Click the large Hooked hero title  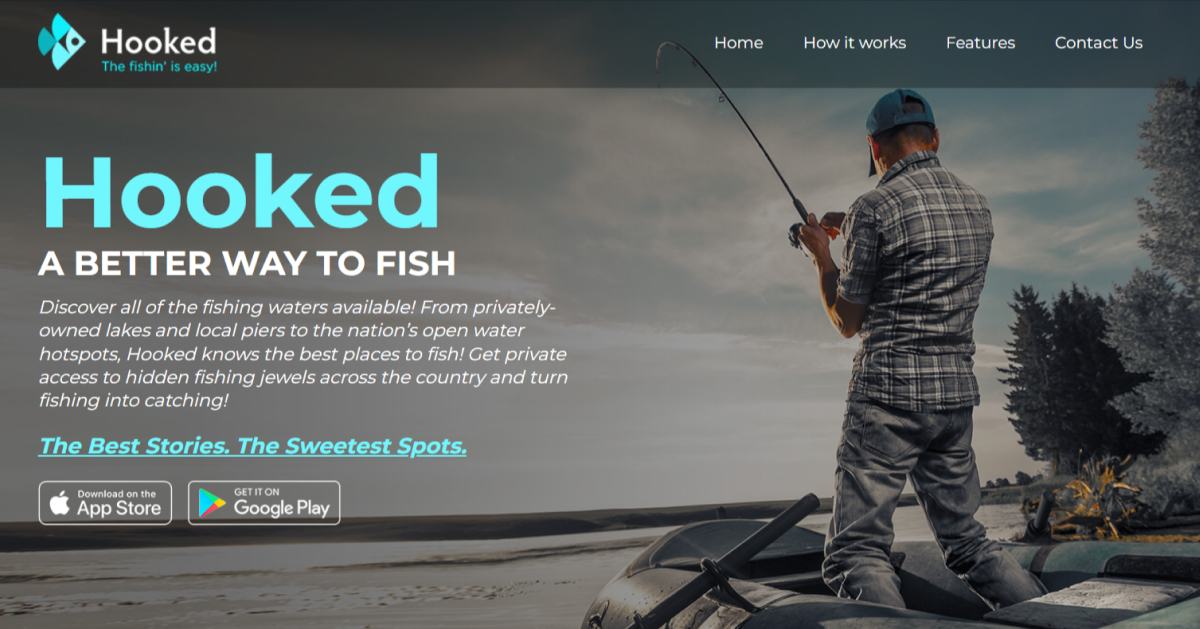click(x=240, y=192)
